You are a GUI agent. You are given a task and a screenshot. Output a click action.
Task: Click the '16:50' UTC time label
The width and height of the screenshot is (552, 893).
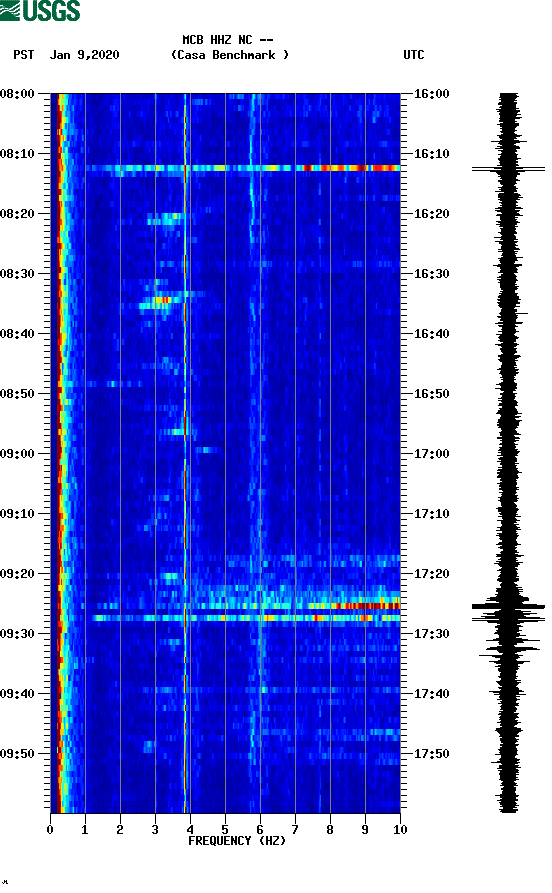(x=431, y=394)
